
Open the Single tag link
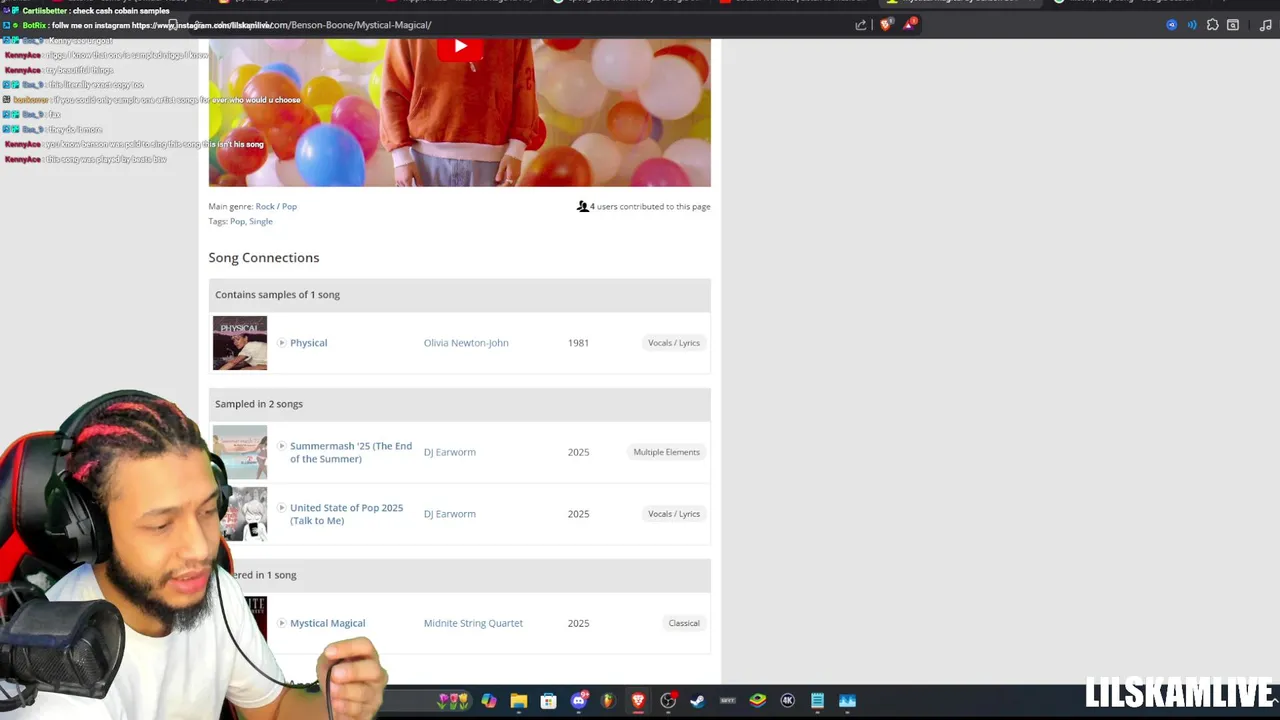pyautogui.click(x=261, y=221)
